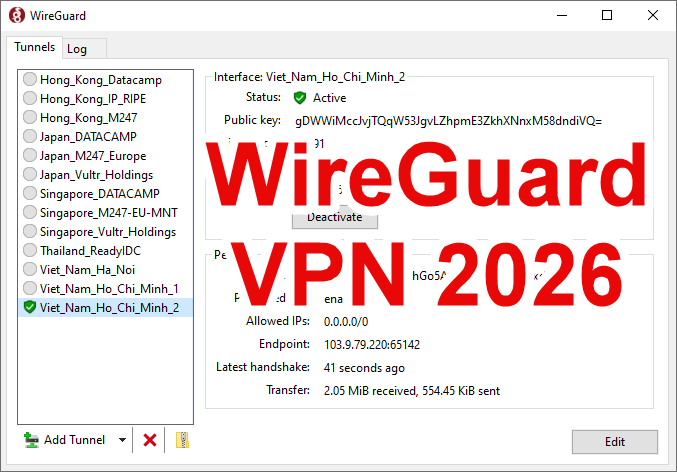Open the Add Tunnel dropdown arrow
This screenshot has height=472, width=677.
point(122,440)
